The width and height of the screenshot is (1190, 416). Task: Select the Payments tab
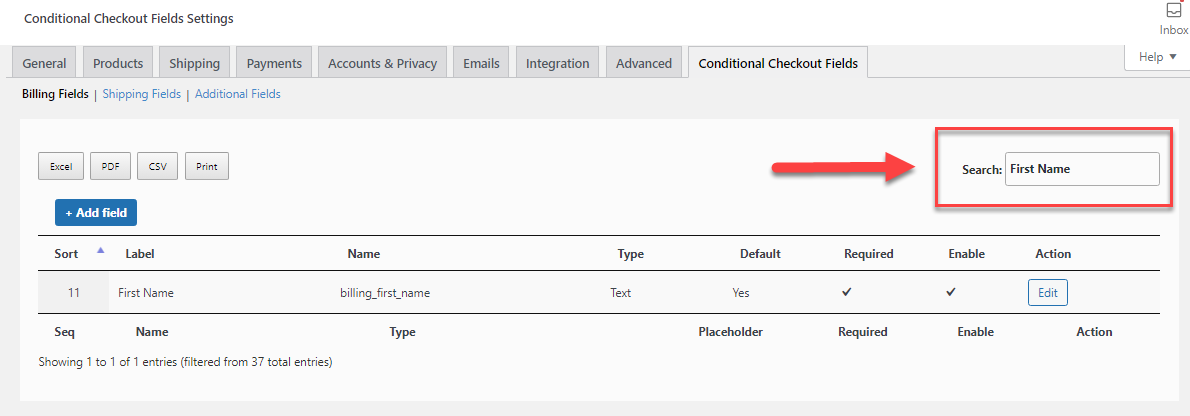tap(274, 63)
